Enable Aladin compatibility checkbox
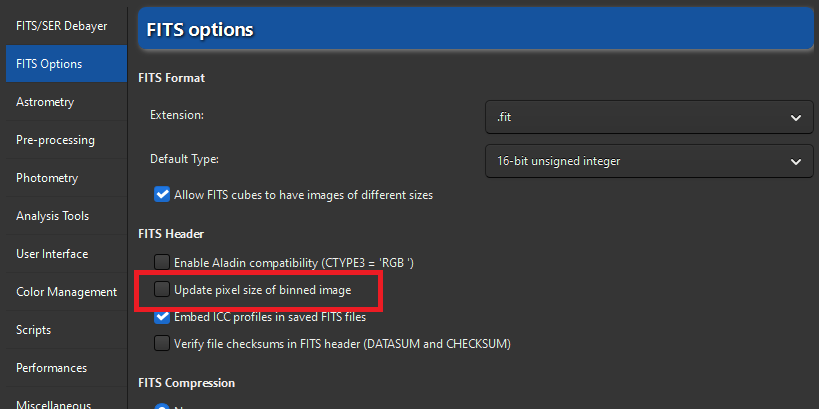This screenshot has height=409, width=819. click(x=162, y=262)
